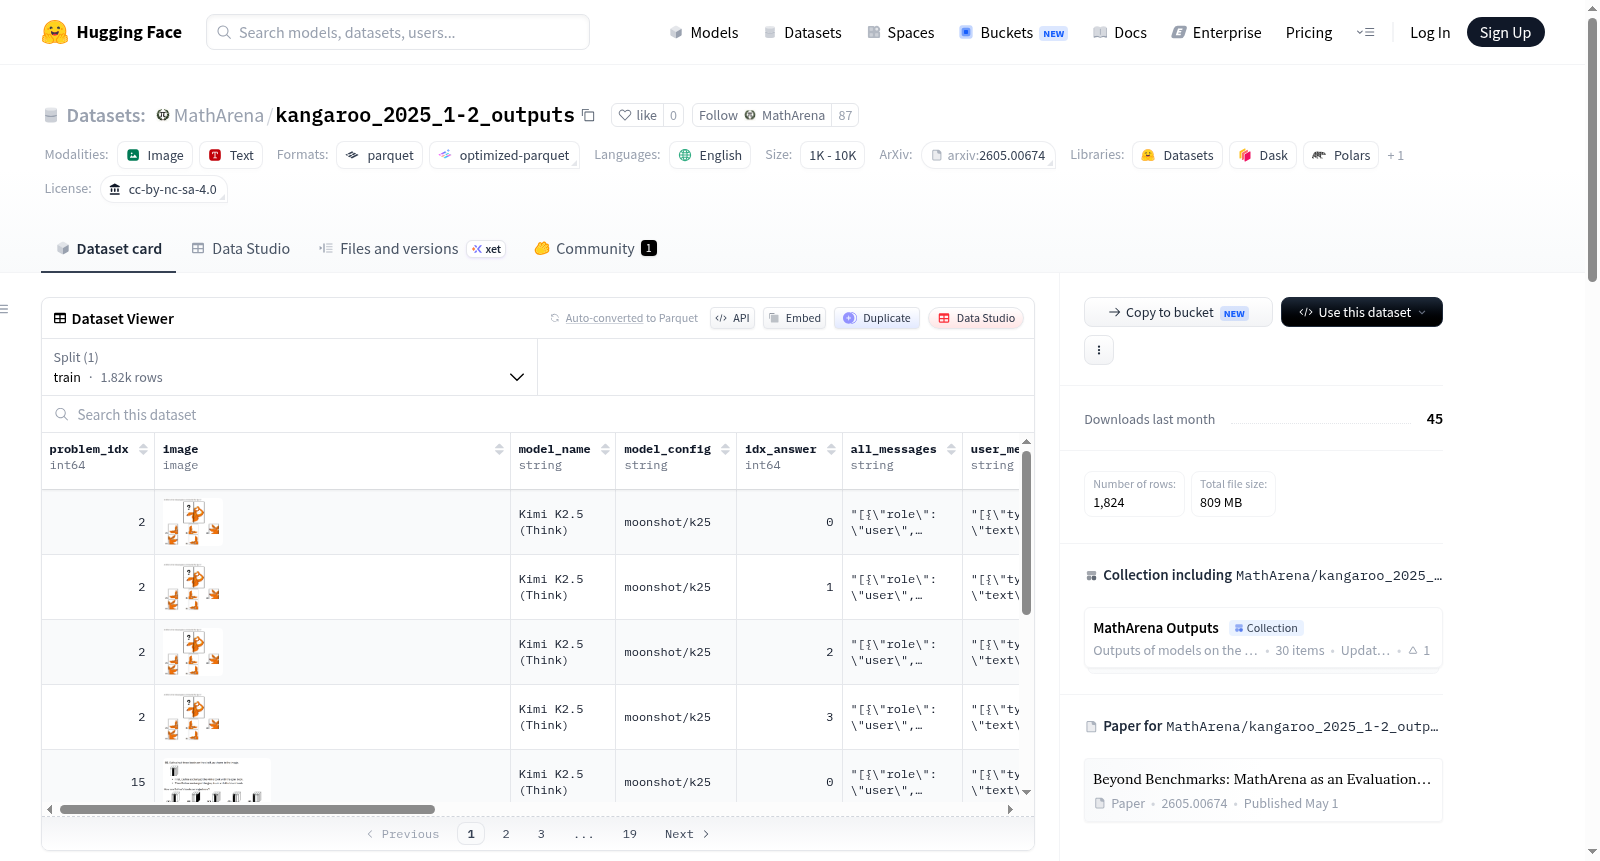Open the Pricing page
The image size is (1600, 861).
(x=1309, y=33)
